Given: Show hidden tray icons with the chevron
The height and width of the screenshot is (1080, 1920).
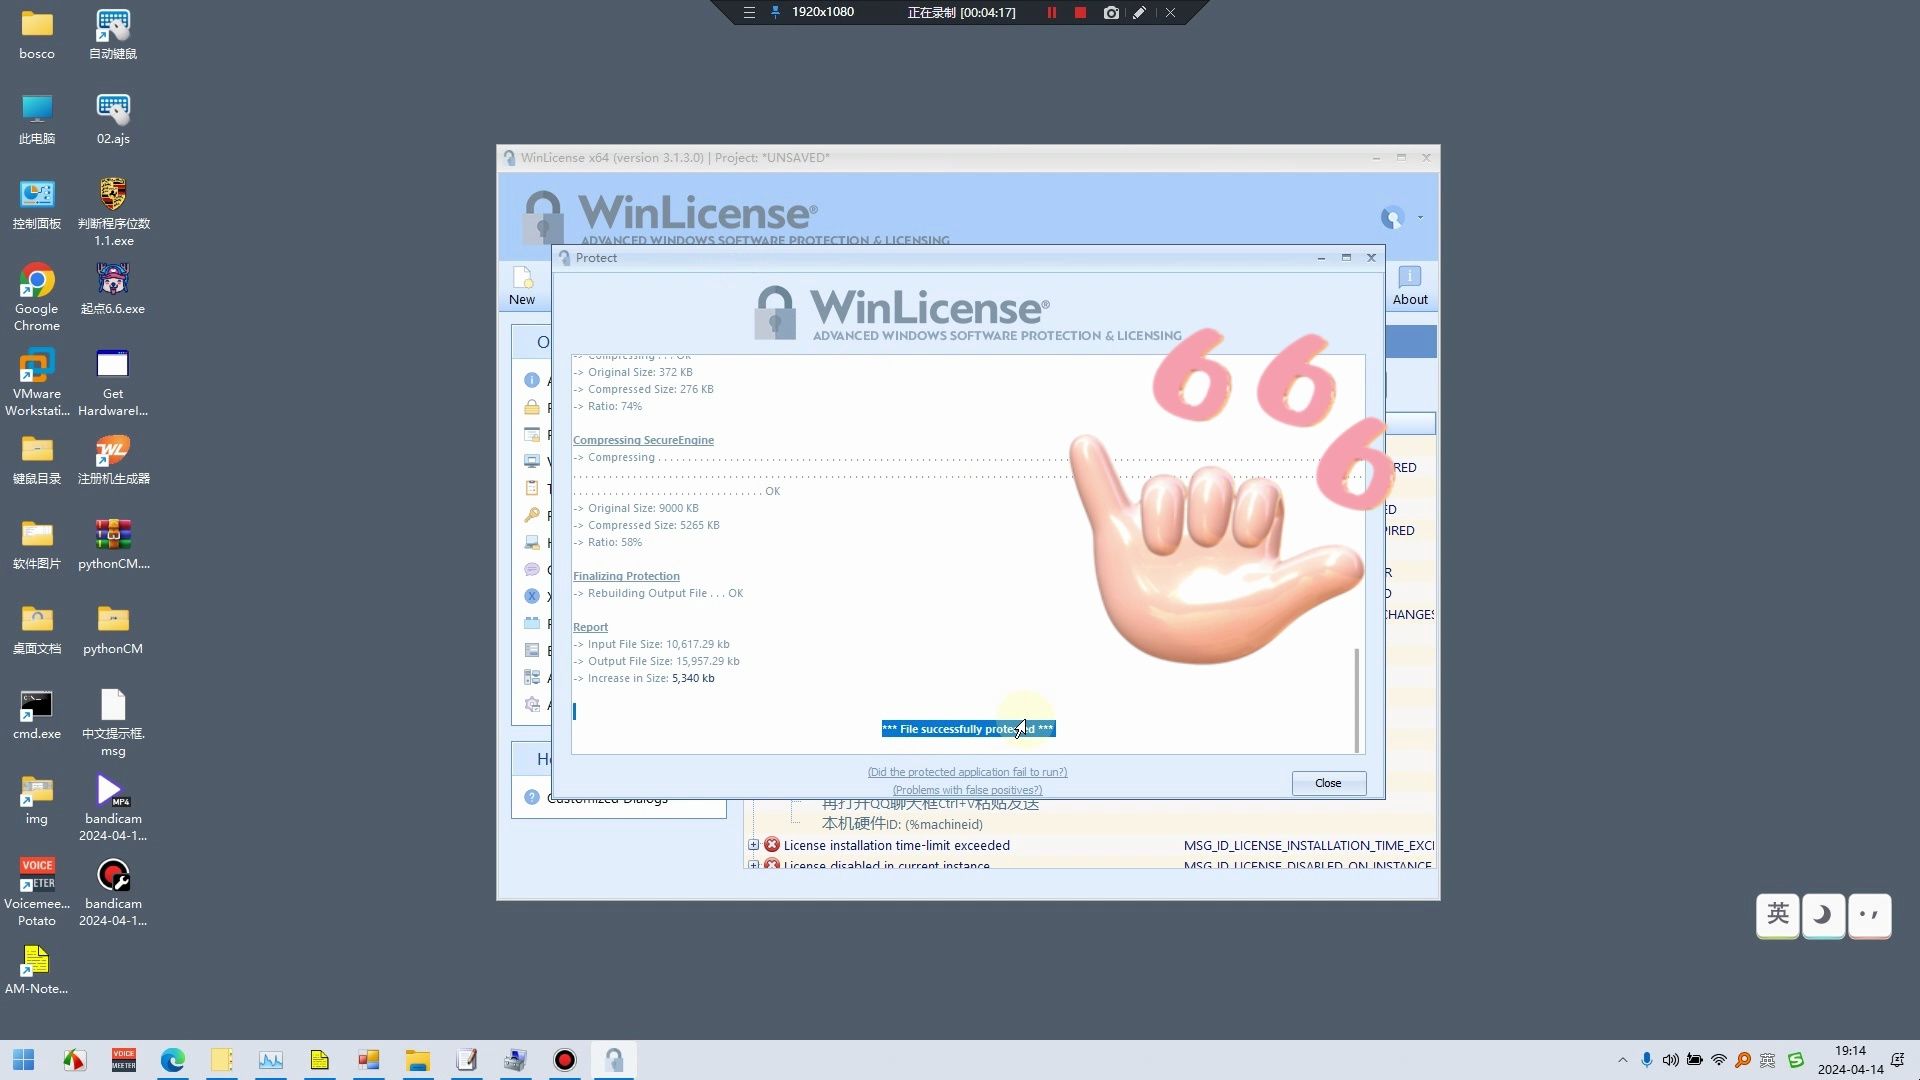Looking at the screenshot, I should point(1622,1060).
